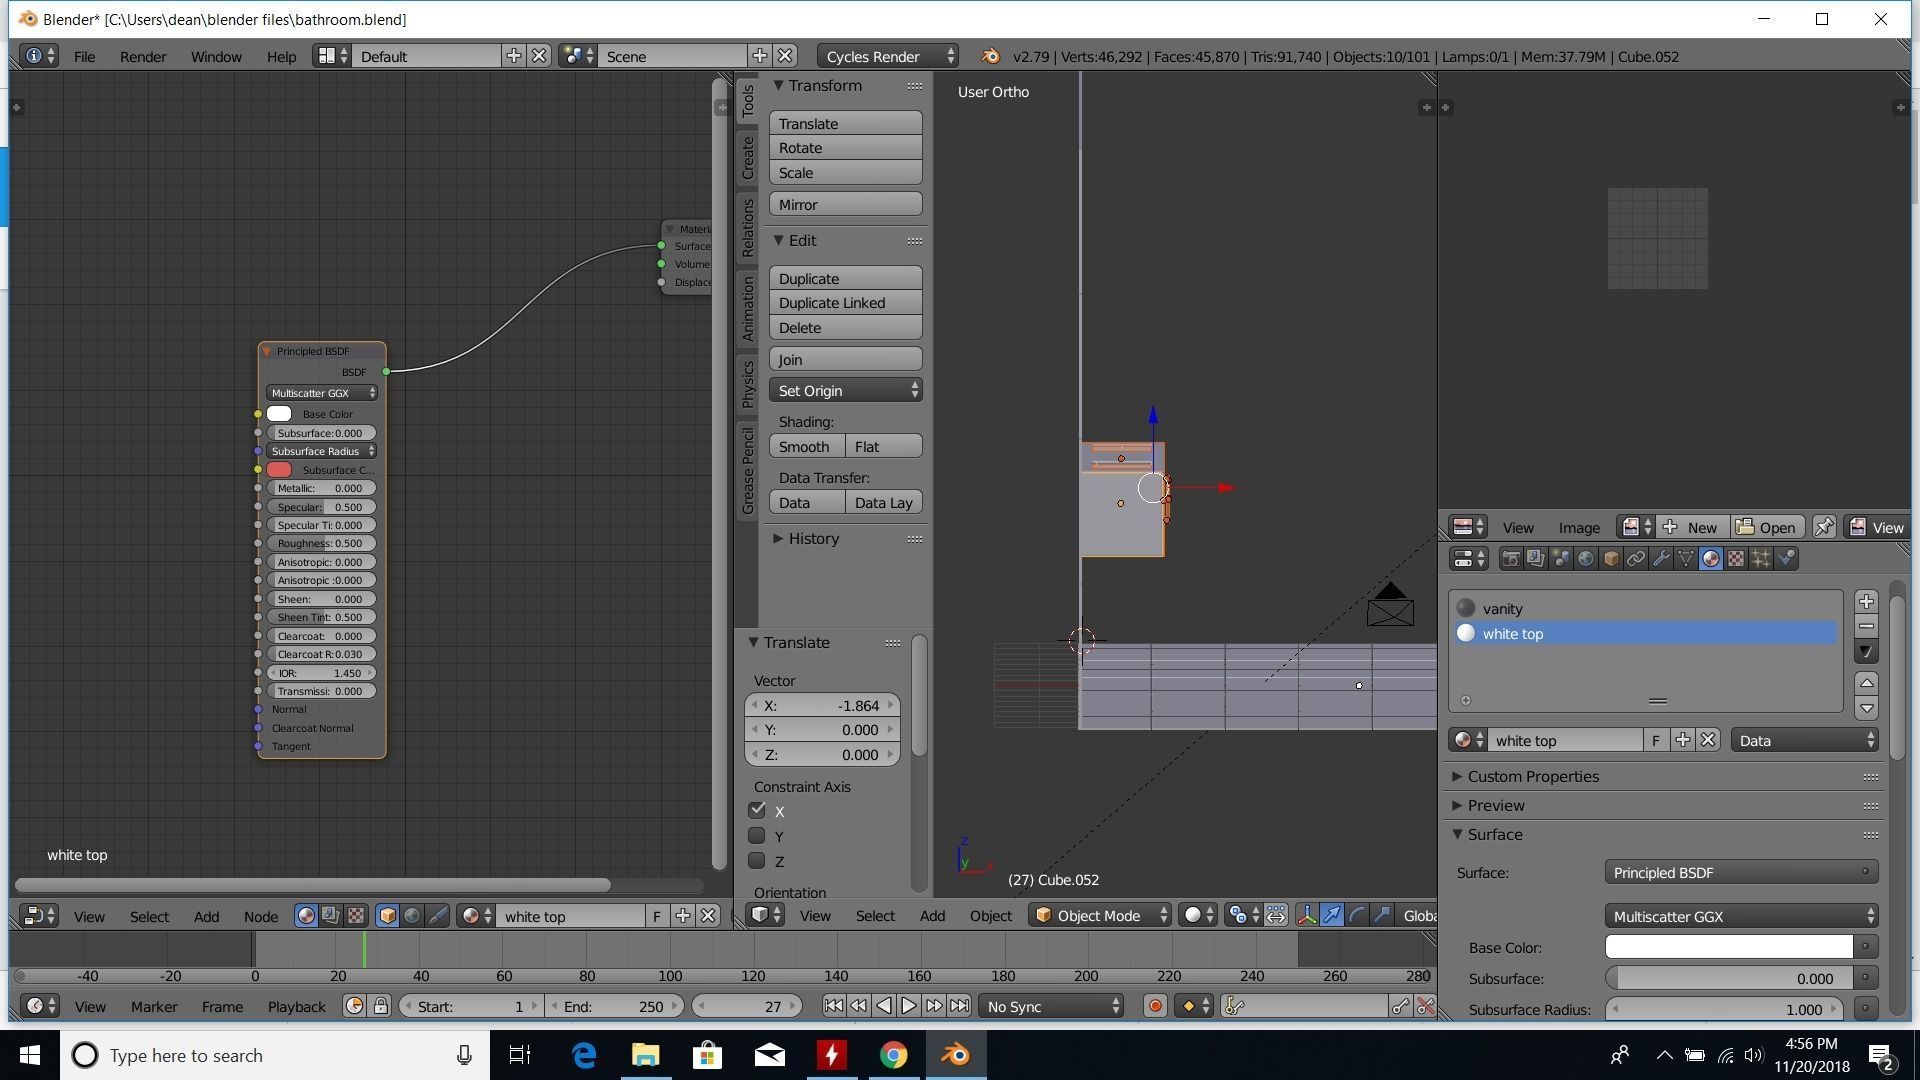Click the pin image icon

1824,527
